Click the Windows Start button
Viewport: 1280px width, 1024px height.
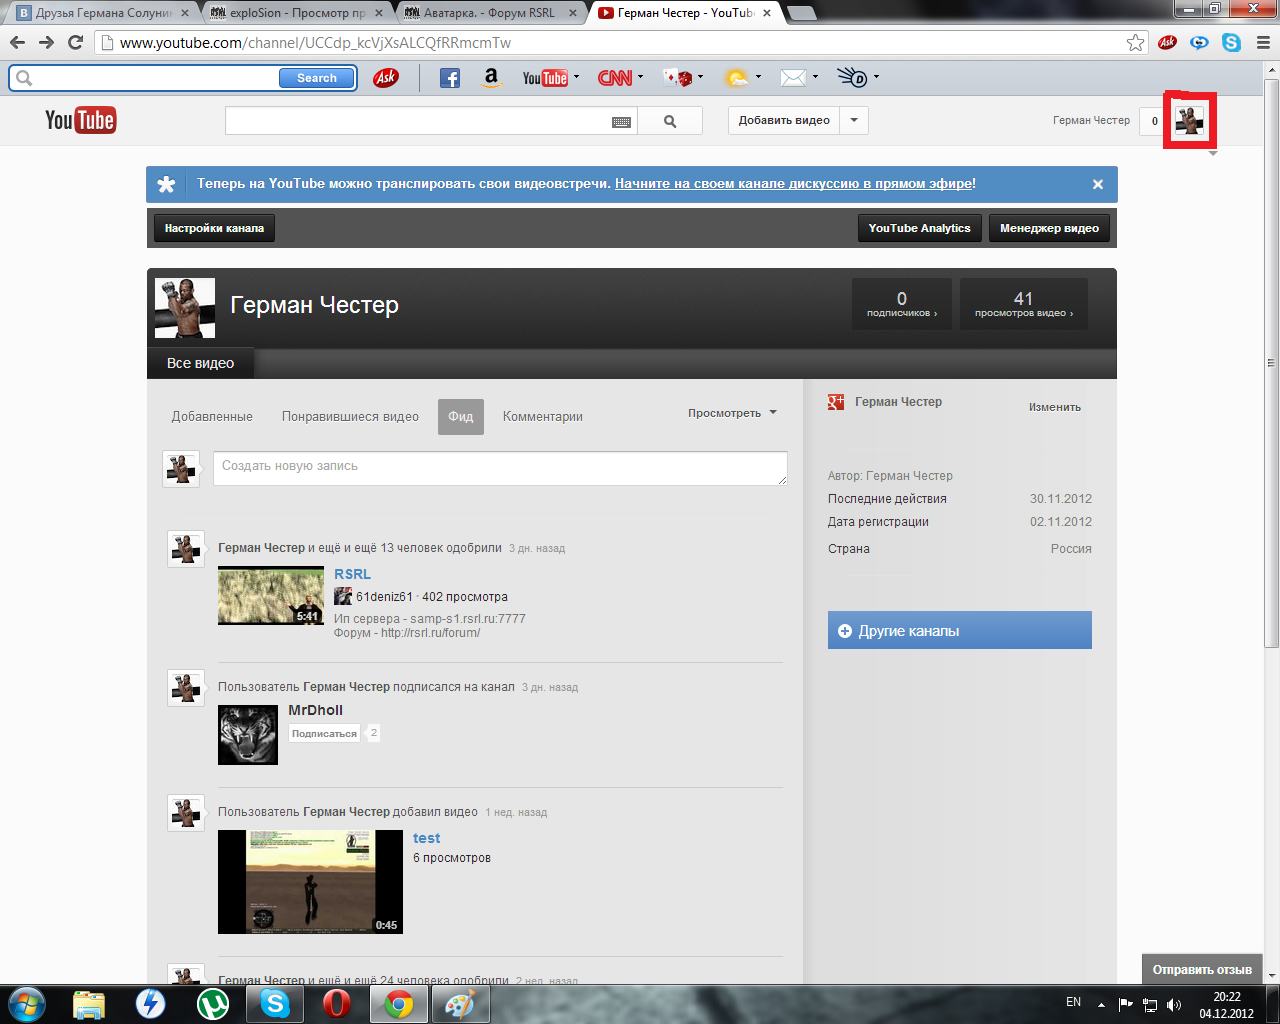coord(26,1003)
